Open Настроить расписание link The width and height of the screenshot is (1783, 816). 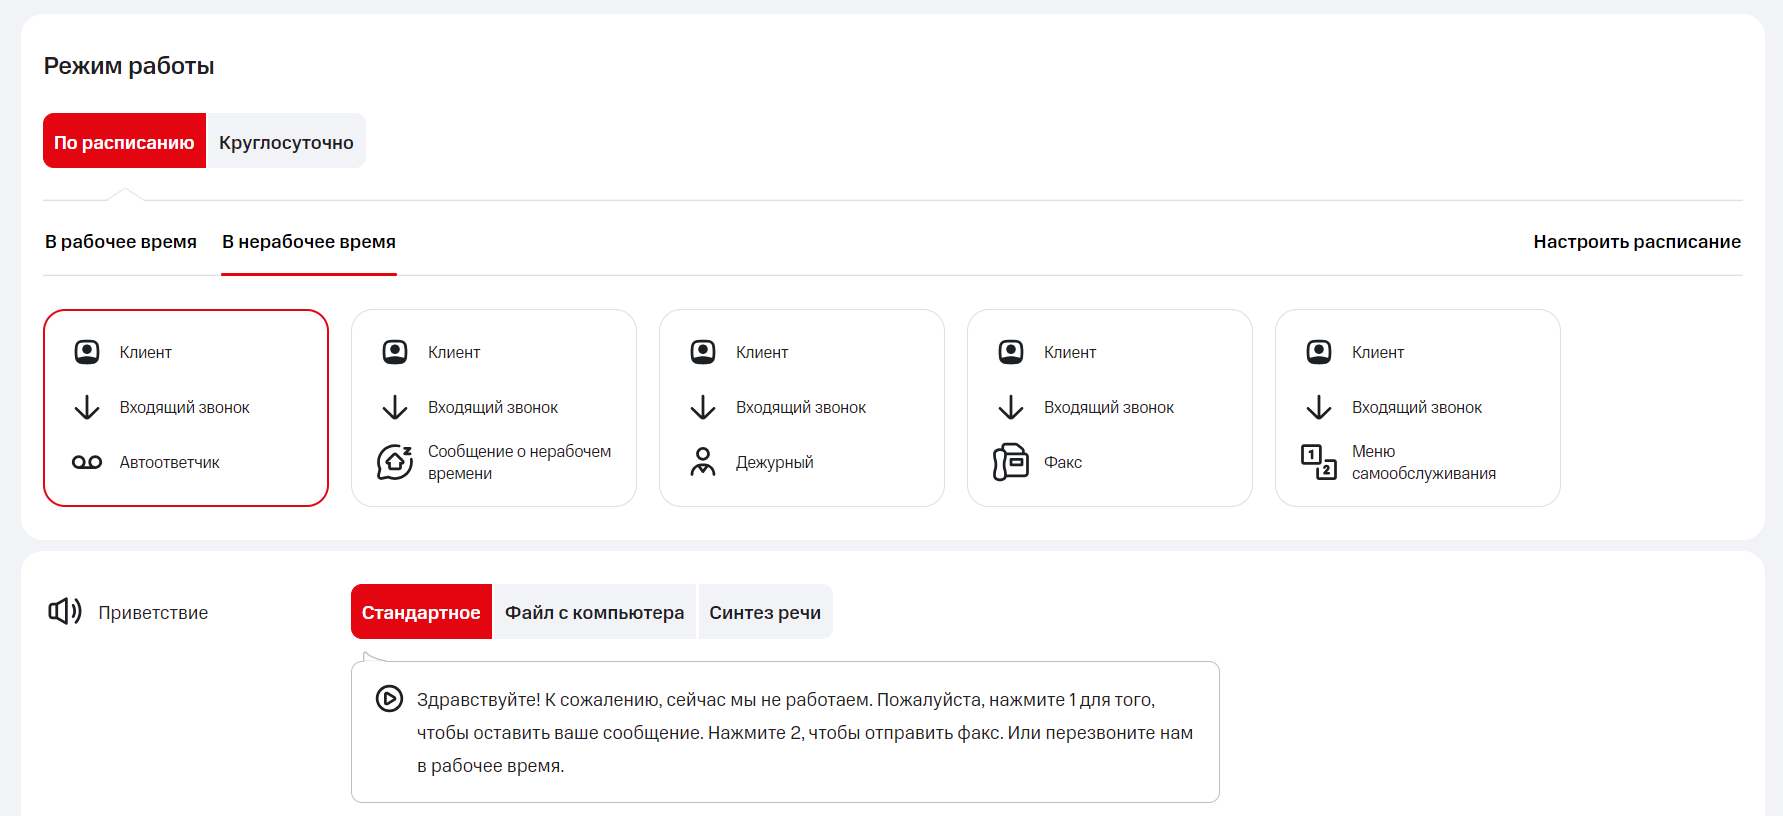tap(1636, 242)
